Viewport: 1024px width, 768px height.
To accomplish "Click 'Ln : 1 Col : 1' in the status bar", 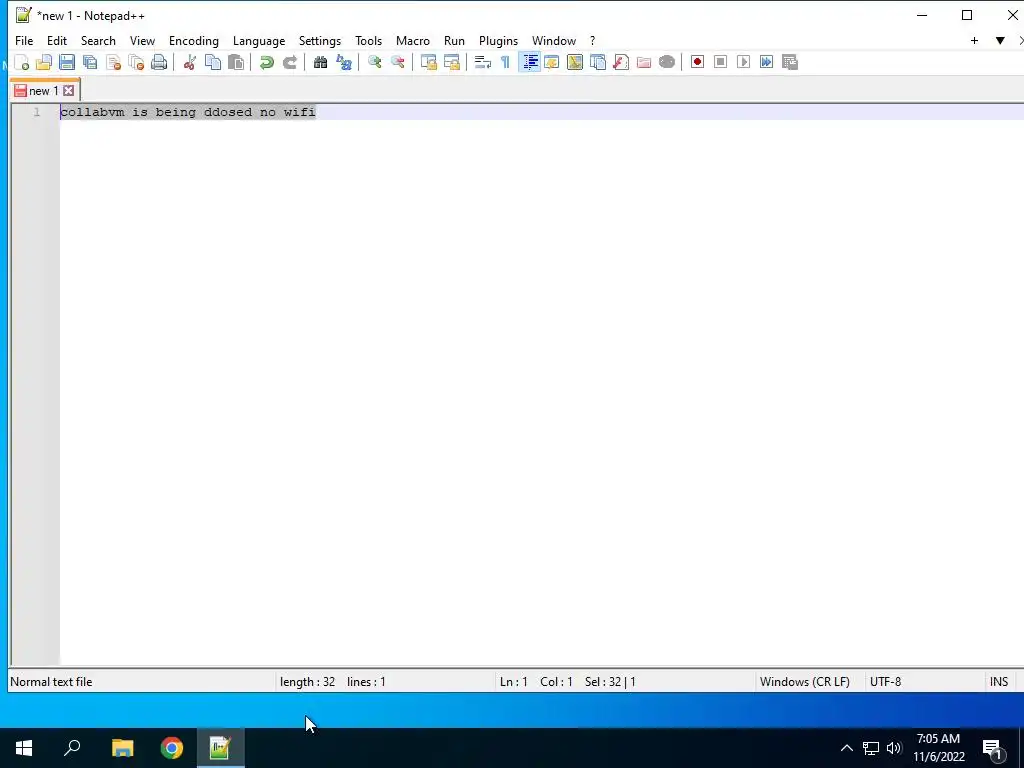I will point(536,682).
